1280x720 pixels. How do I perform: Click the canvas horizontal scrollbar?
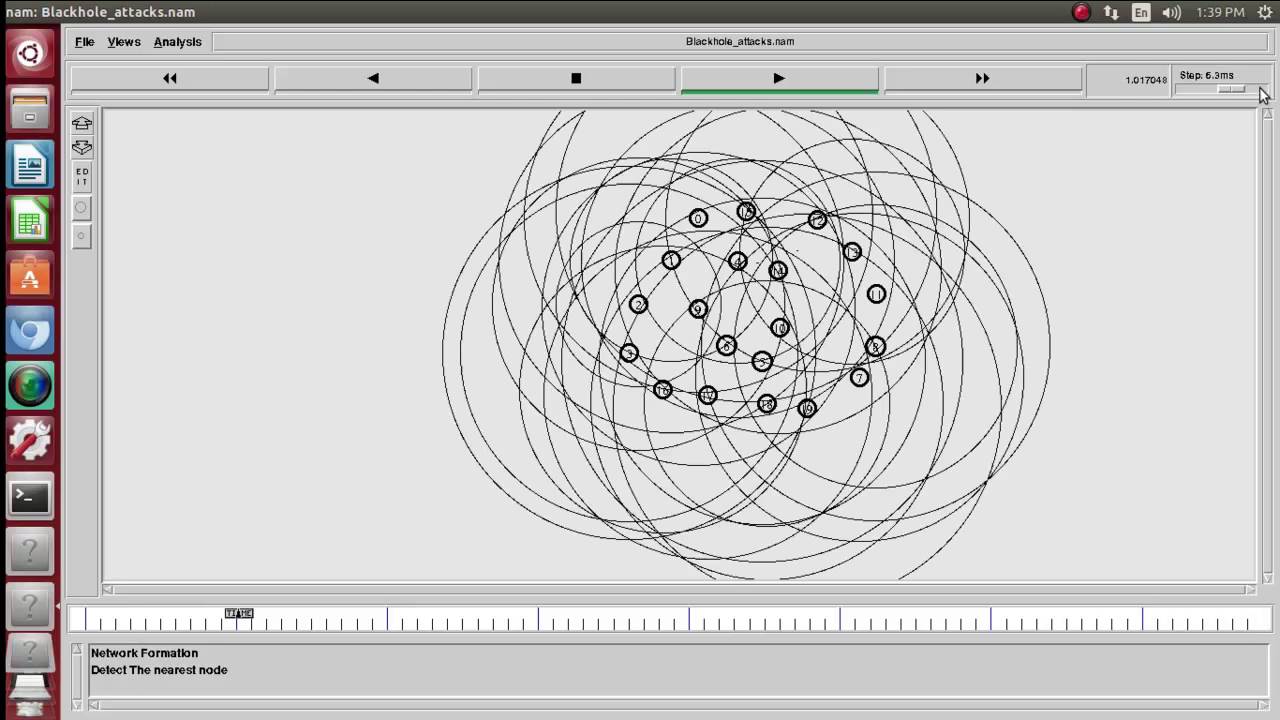pyautogui.click(x=679, y=589)
